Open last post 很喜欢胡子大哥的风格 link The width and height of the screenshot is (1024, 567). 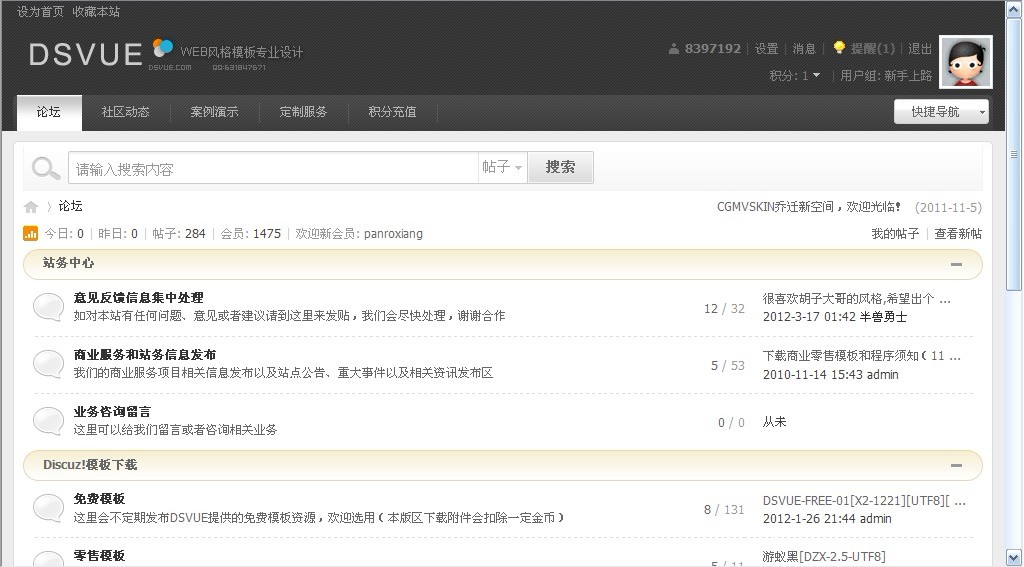point(856,299)
